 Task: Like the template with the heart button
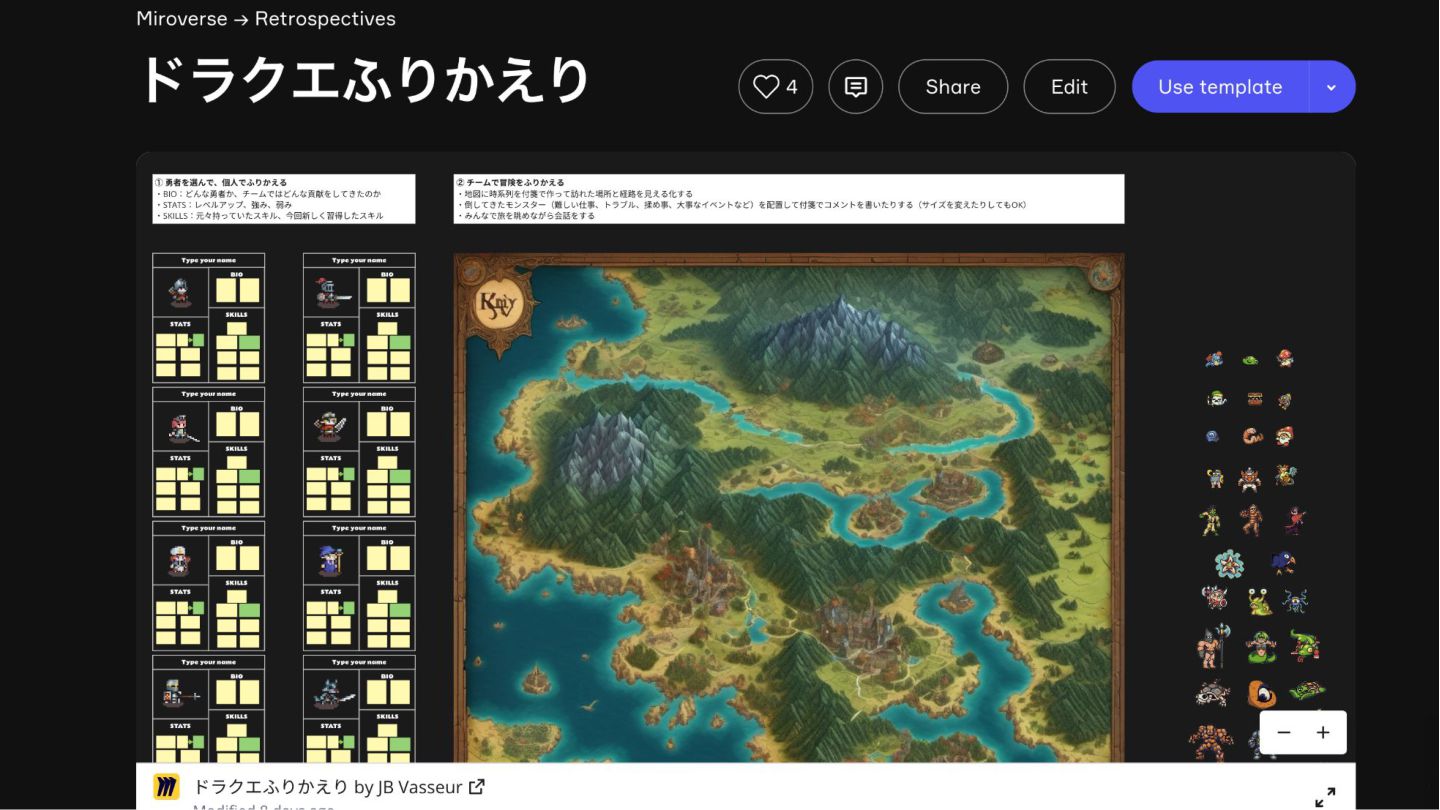[x=775, y=87]
